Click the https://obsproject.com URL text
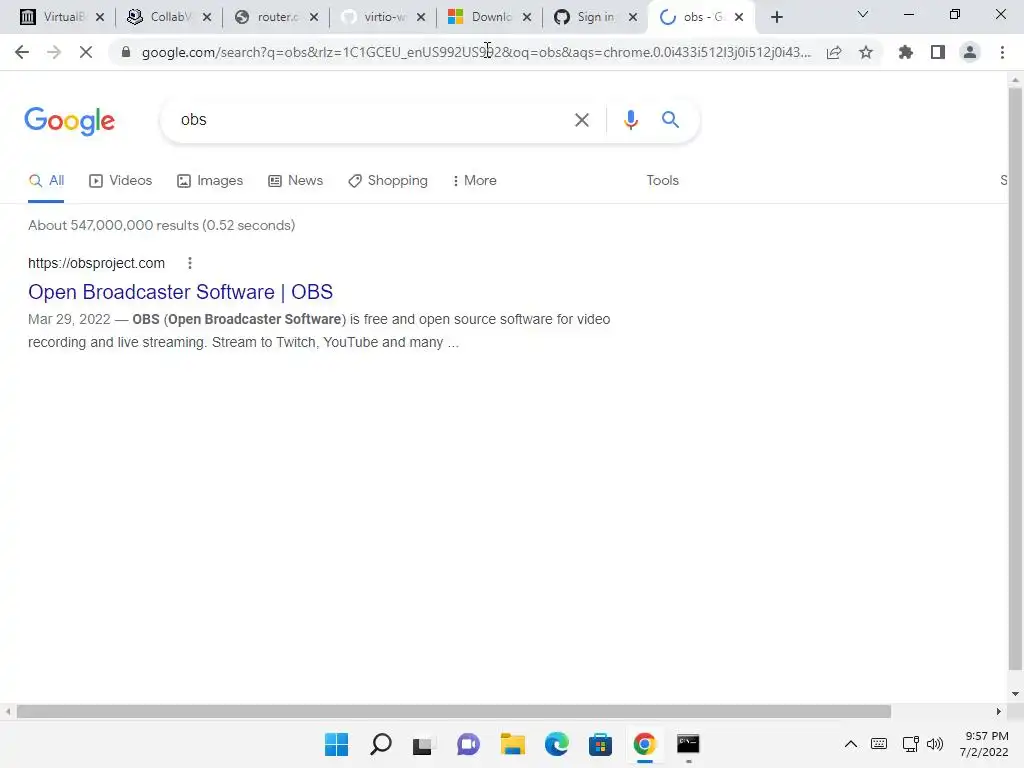The image size is (1024, 768). click(97, 263)
